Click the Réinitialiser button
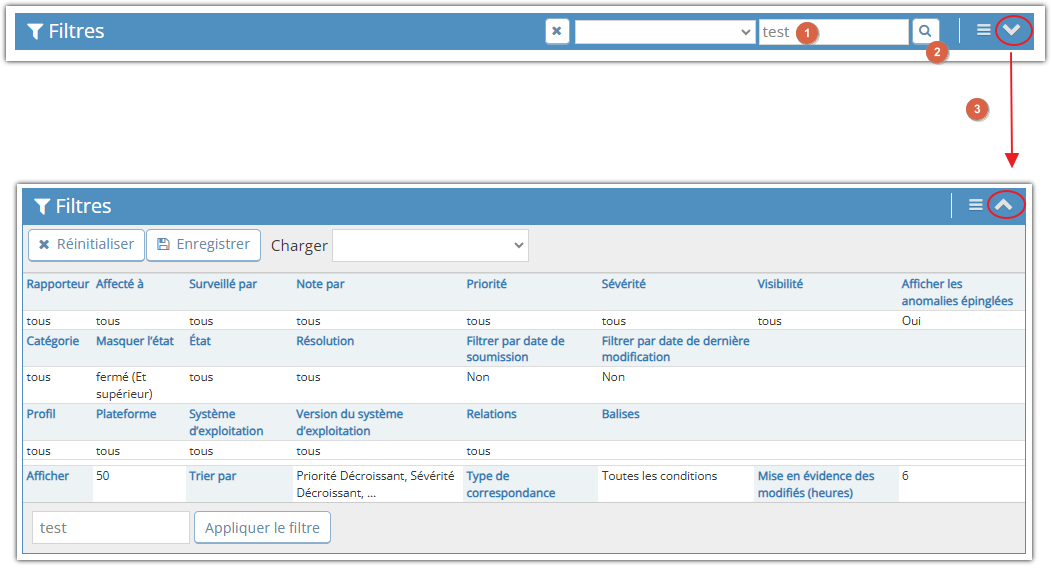Image resolution: width=1051 pixels, height=577 pixels. (x=86, y=245)
